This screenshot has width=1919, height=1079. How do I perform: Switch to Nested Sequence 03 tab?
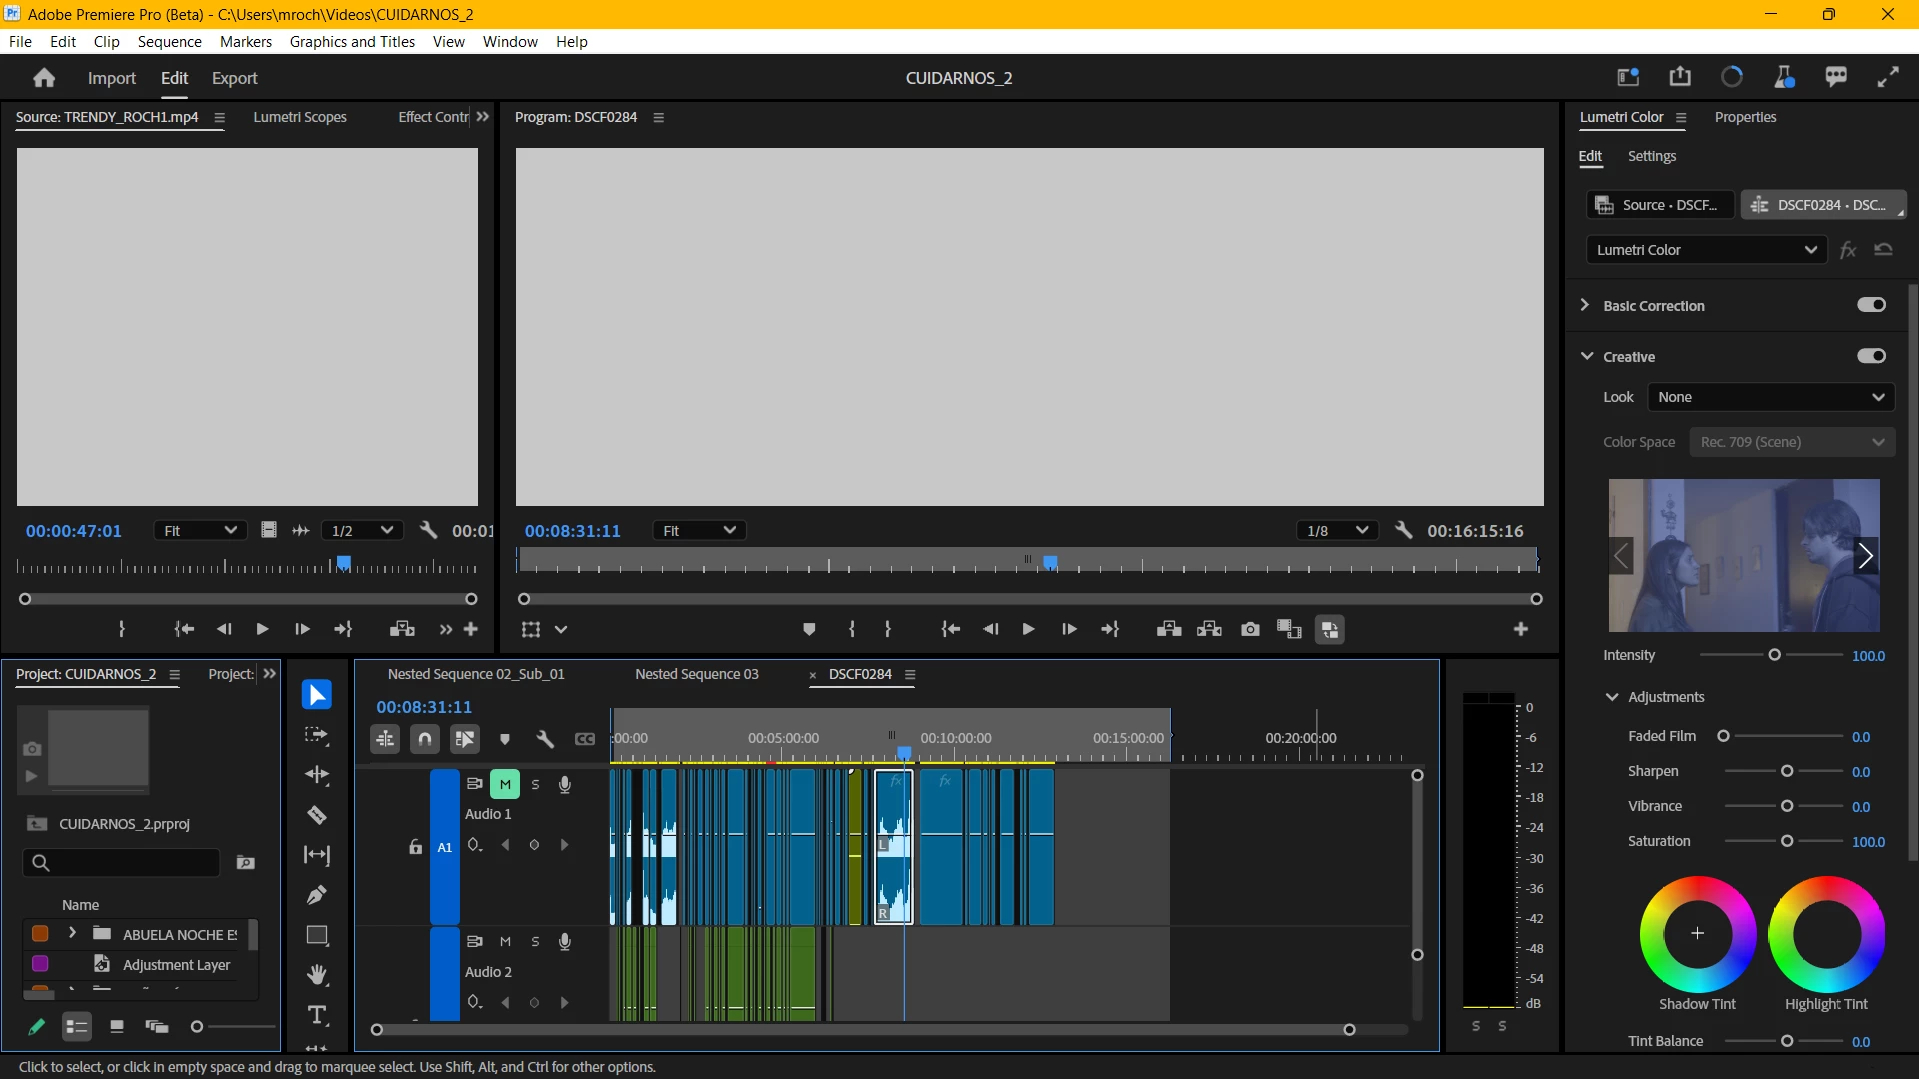click(x=697, y=674)
